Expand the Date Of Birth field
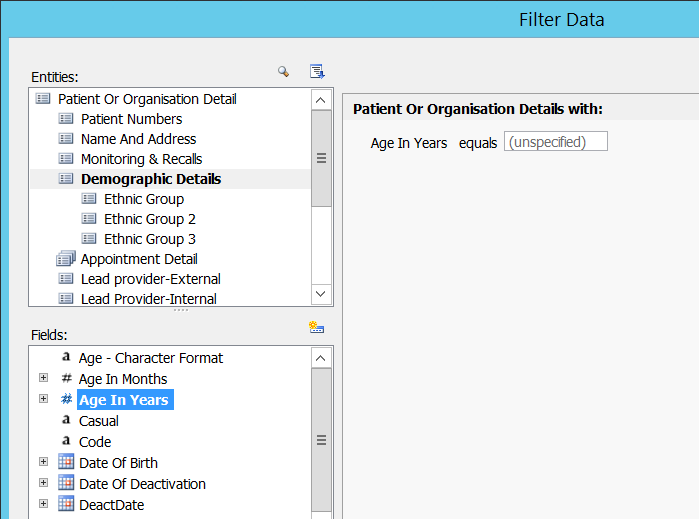The width and height of the screenshot is (699, 519). [x=43, y=461]
